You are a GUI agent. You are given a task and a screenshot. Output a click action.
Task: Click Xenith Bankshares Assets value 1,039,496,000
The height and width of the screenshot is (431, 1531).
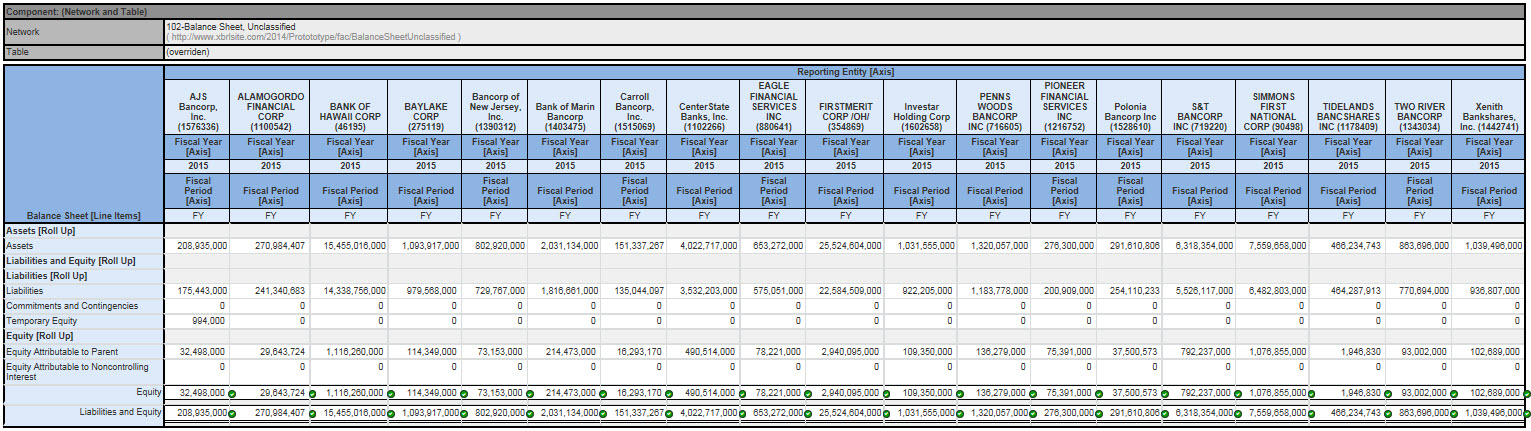tap(1493, 245)
